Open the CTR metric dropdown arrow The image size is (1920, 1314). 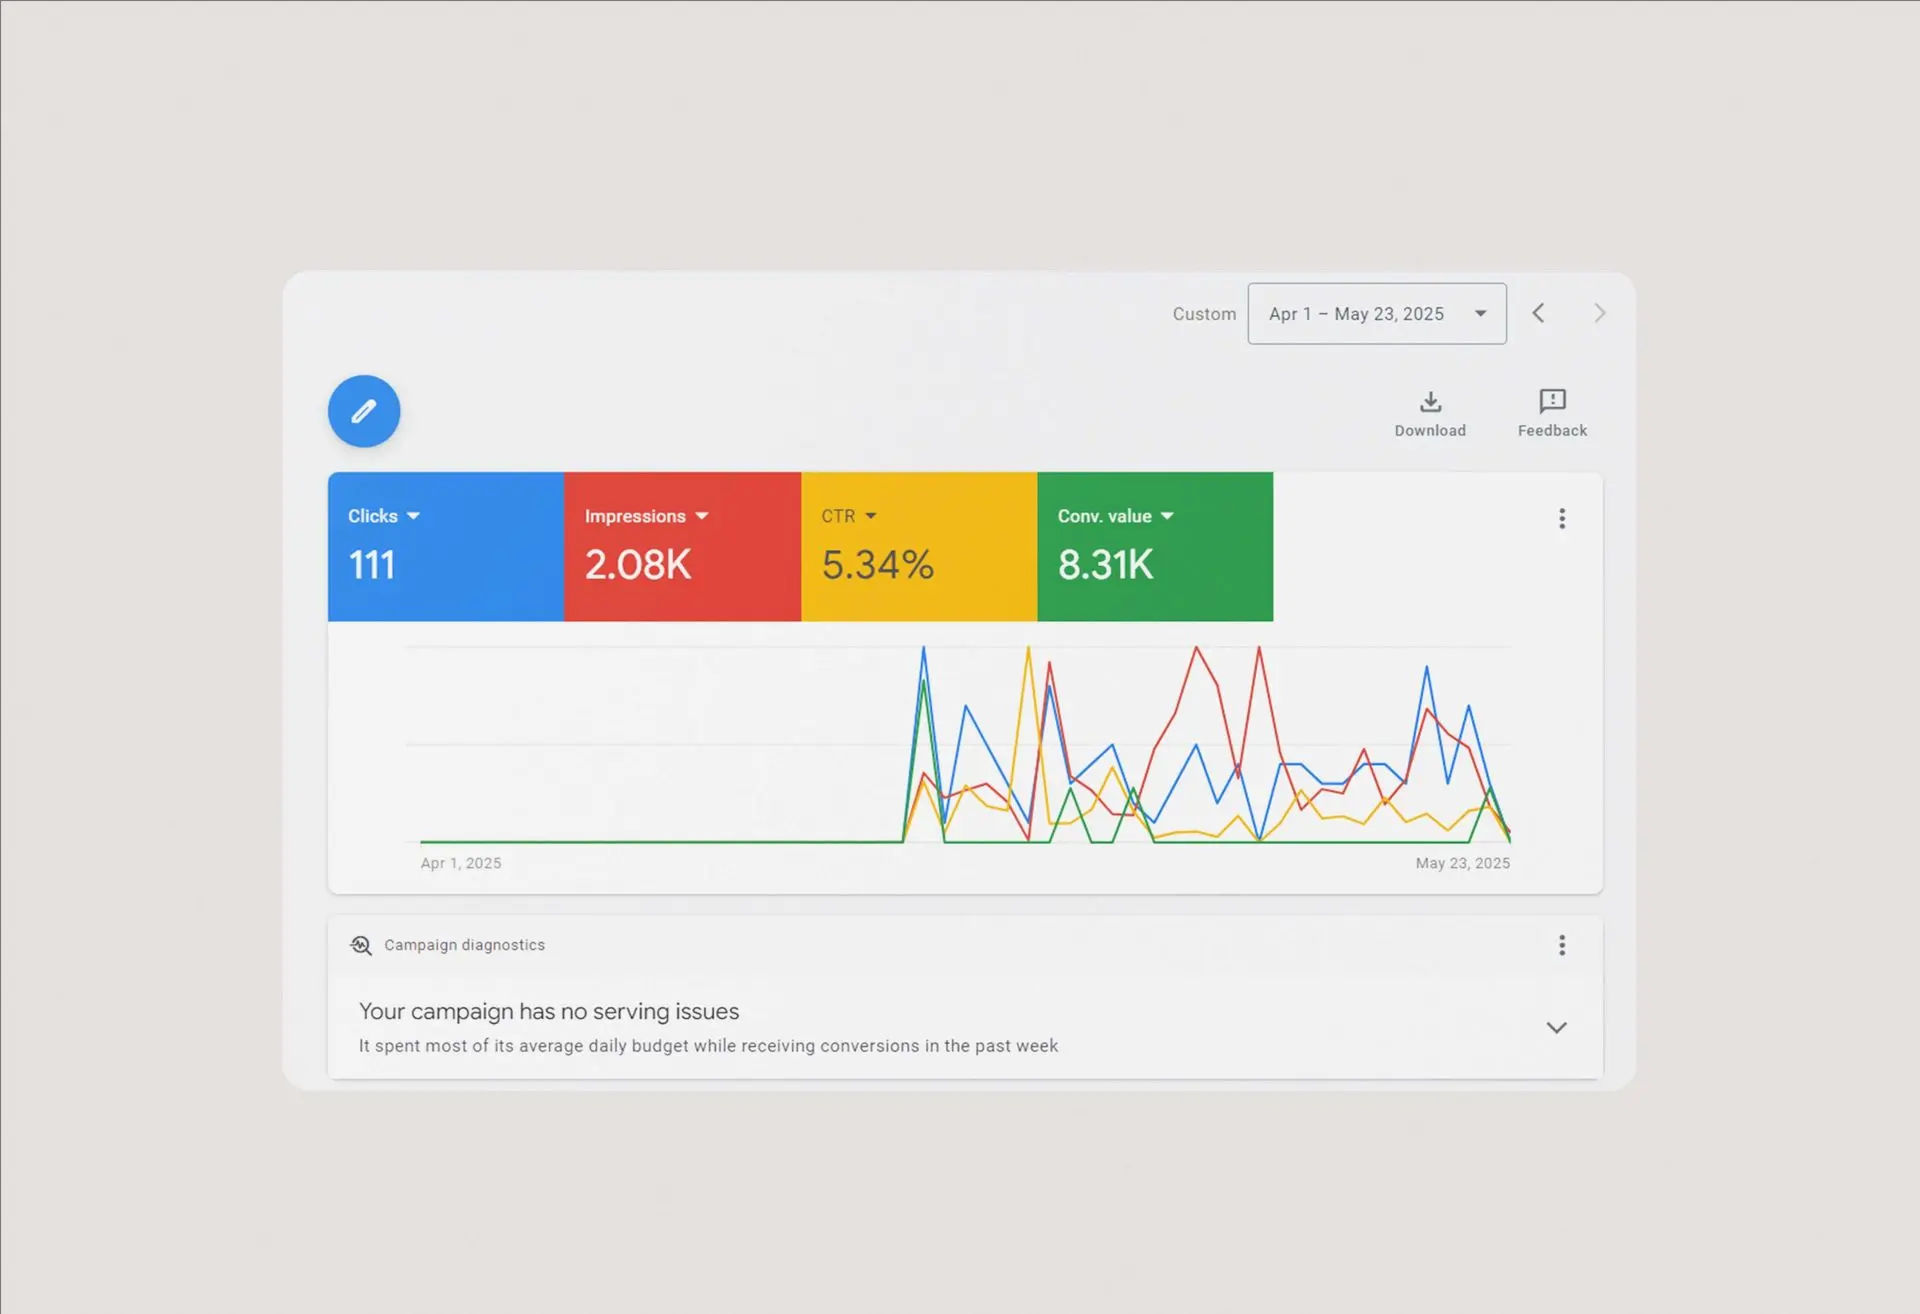pos(871,516)
